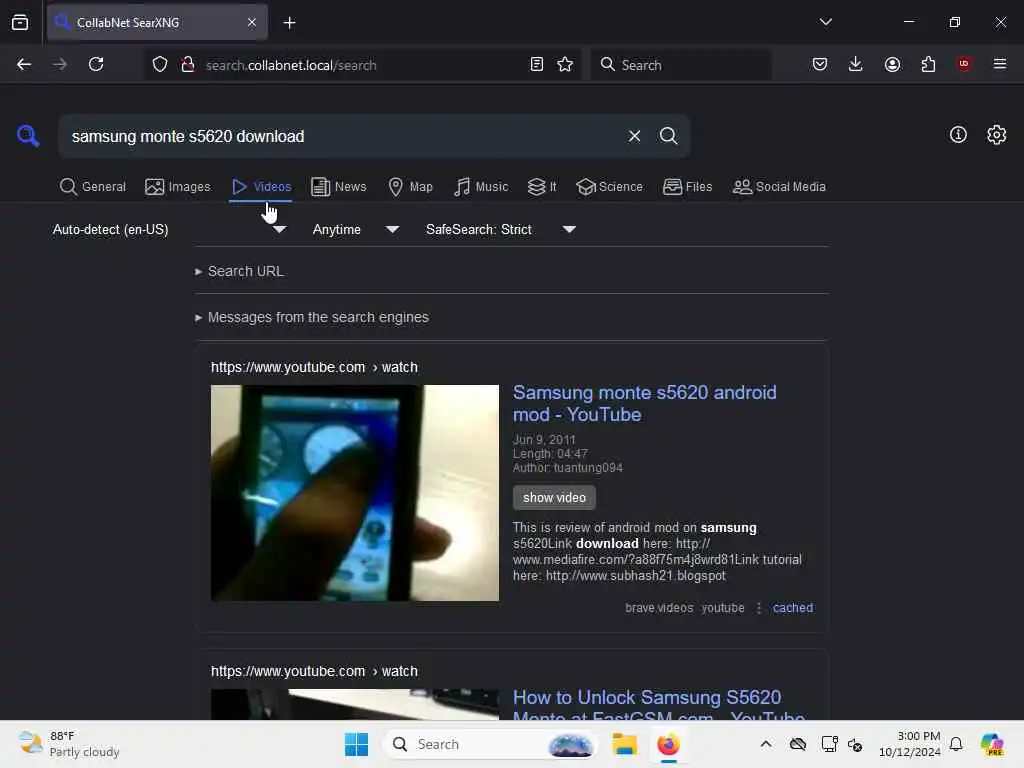Switch to the Music category tab
Image resolution: width=1024 pixels, height=768 pixels.
(x=481, y=187)
